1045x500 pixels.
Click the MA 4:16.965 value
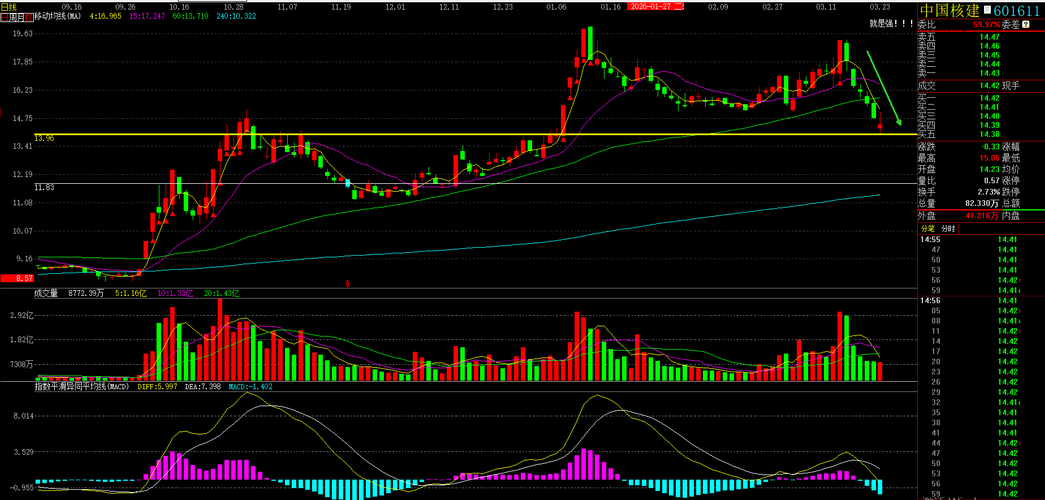[105, 17]
